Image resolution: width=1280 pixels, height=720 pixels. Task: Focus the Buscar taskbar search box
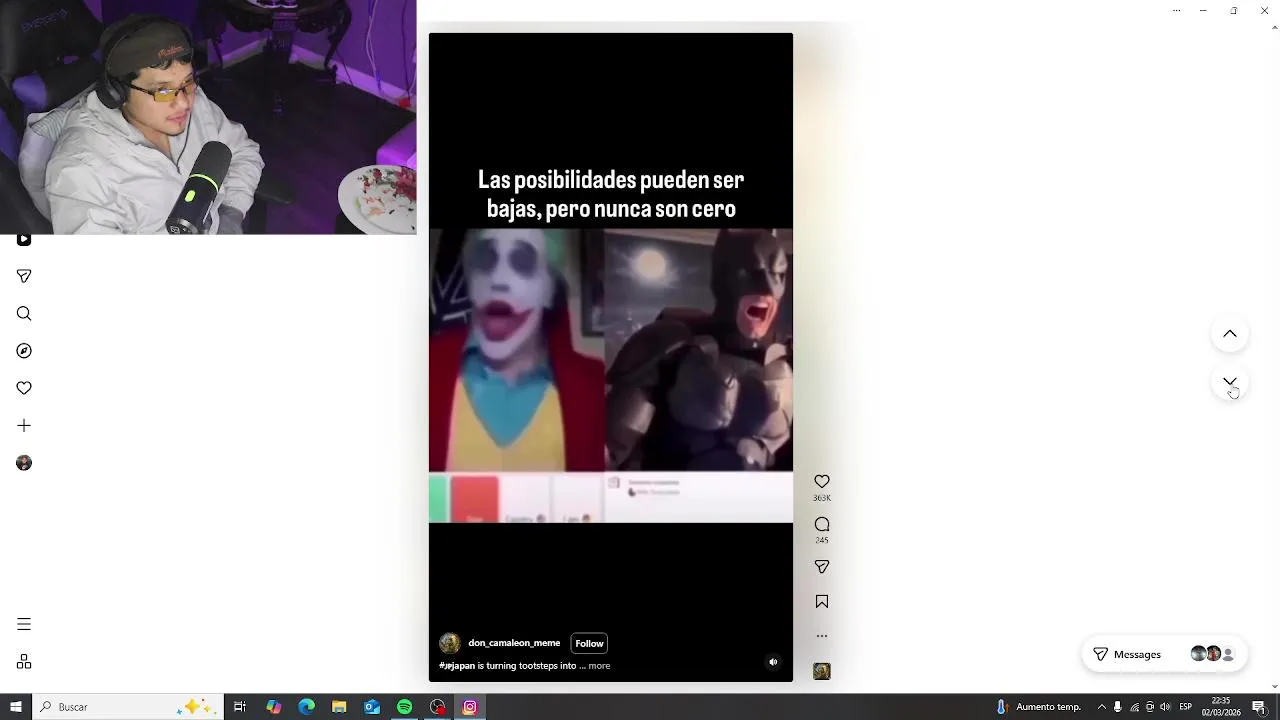tap(127, 707)
